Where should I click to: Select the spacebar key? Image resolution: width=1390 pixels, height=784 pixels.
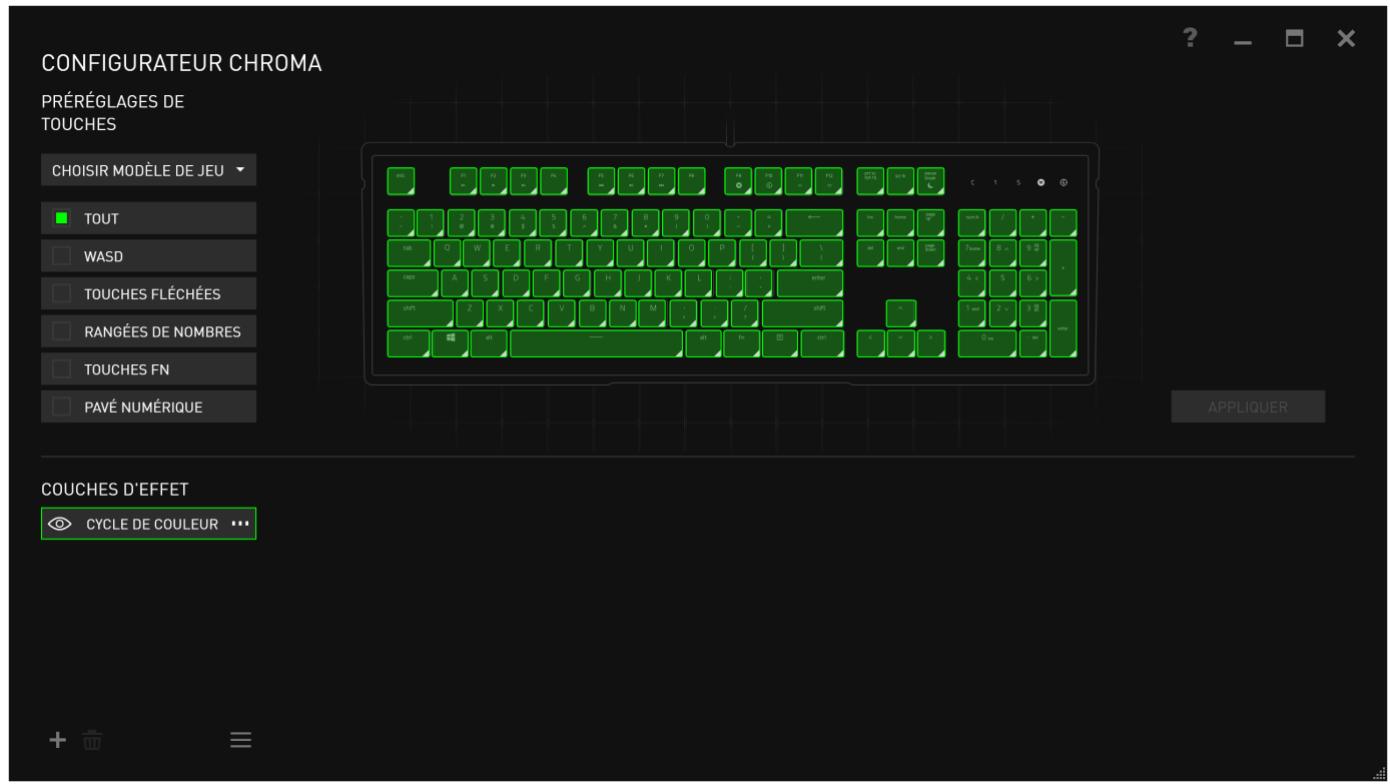pyautogui.click(x=597, y=344)
